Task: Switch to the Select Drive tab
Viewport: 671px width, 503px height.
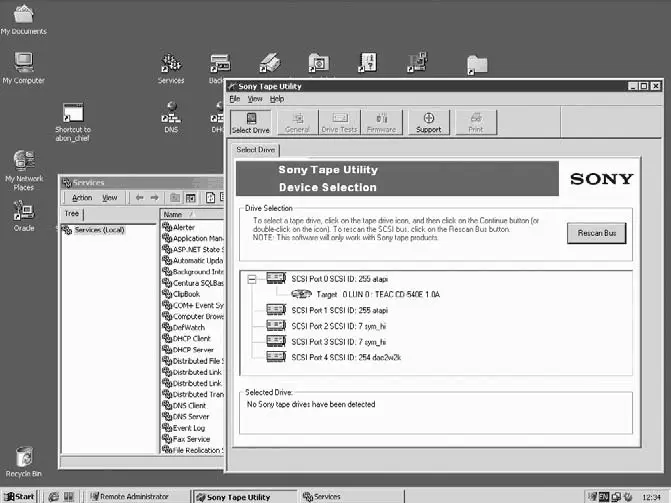Action: tap(255, 150)
